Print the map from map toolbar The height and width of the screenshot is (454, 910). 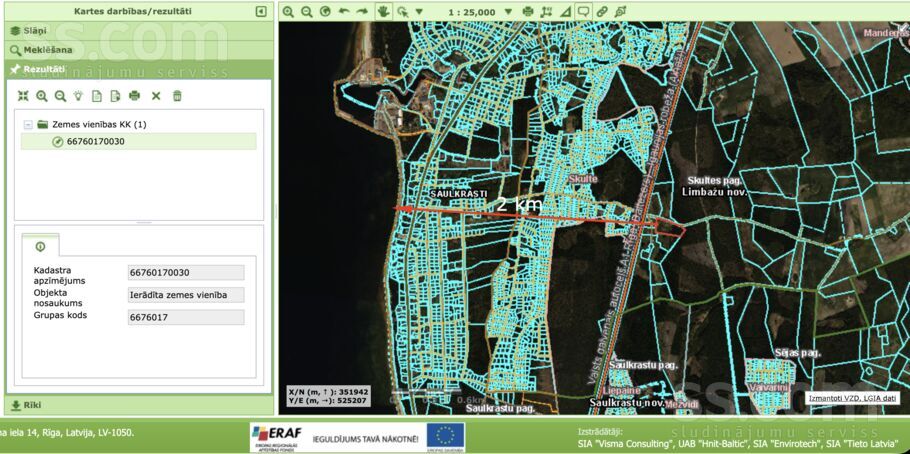pos(528,12)
